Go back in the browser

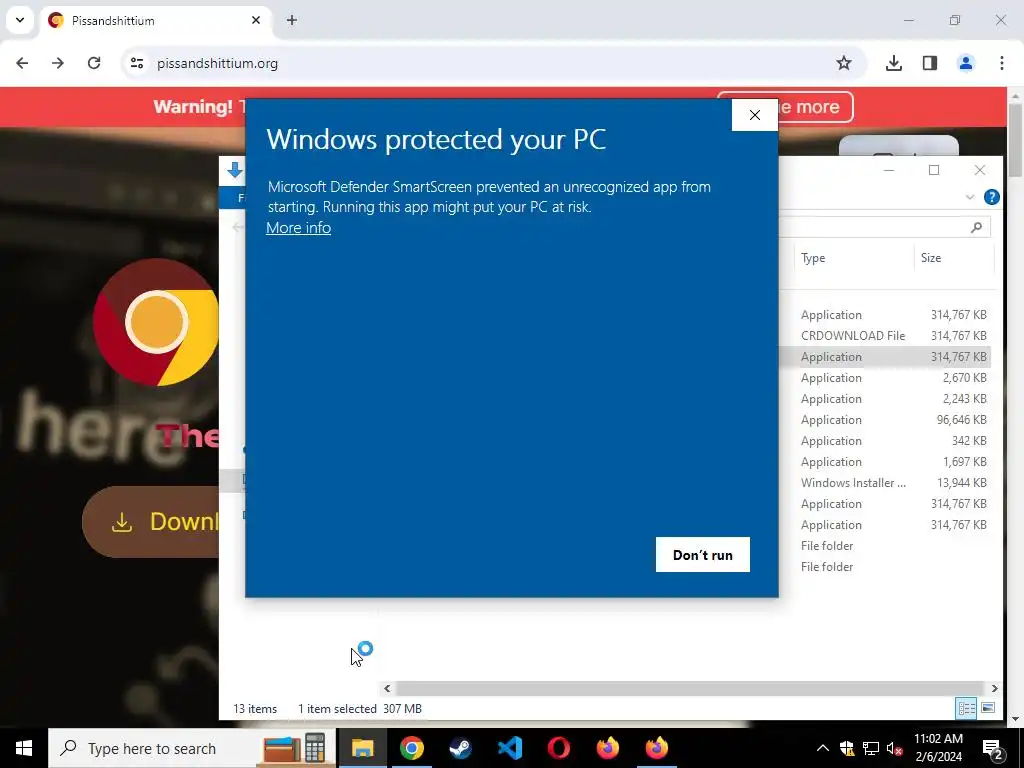22,63
